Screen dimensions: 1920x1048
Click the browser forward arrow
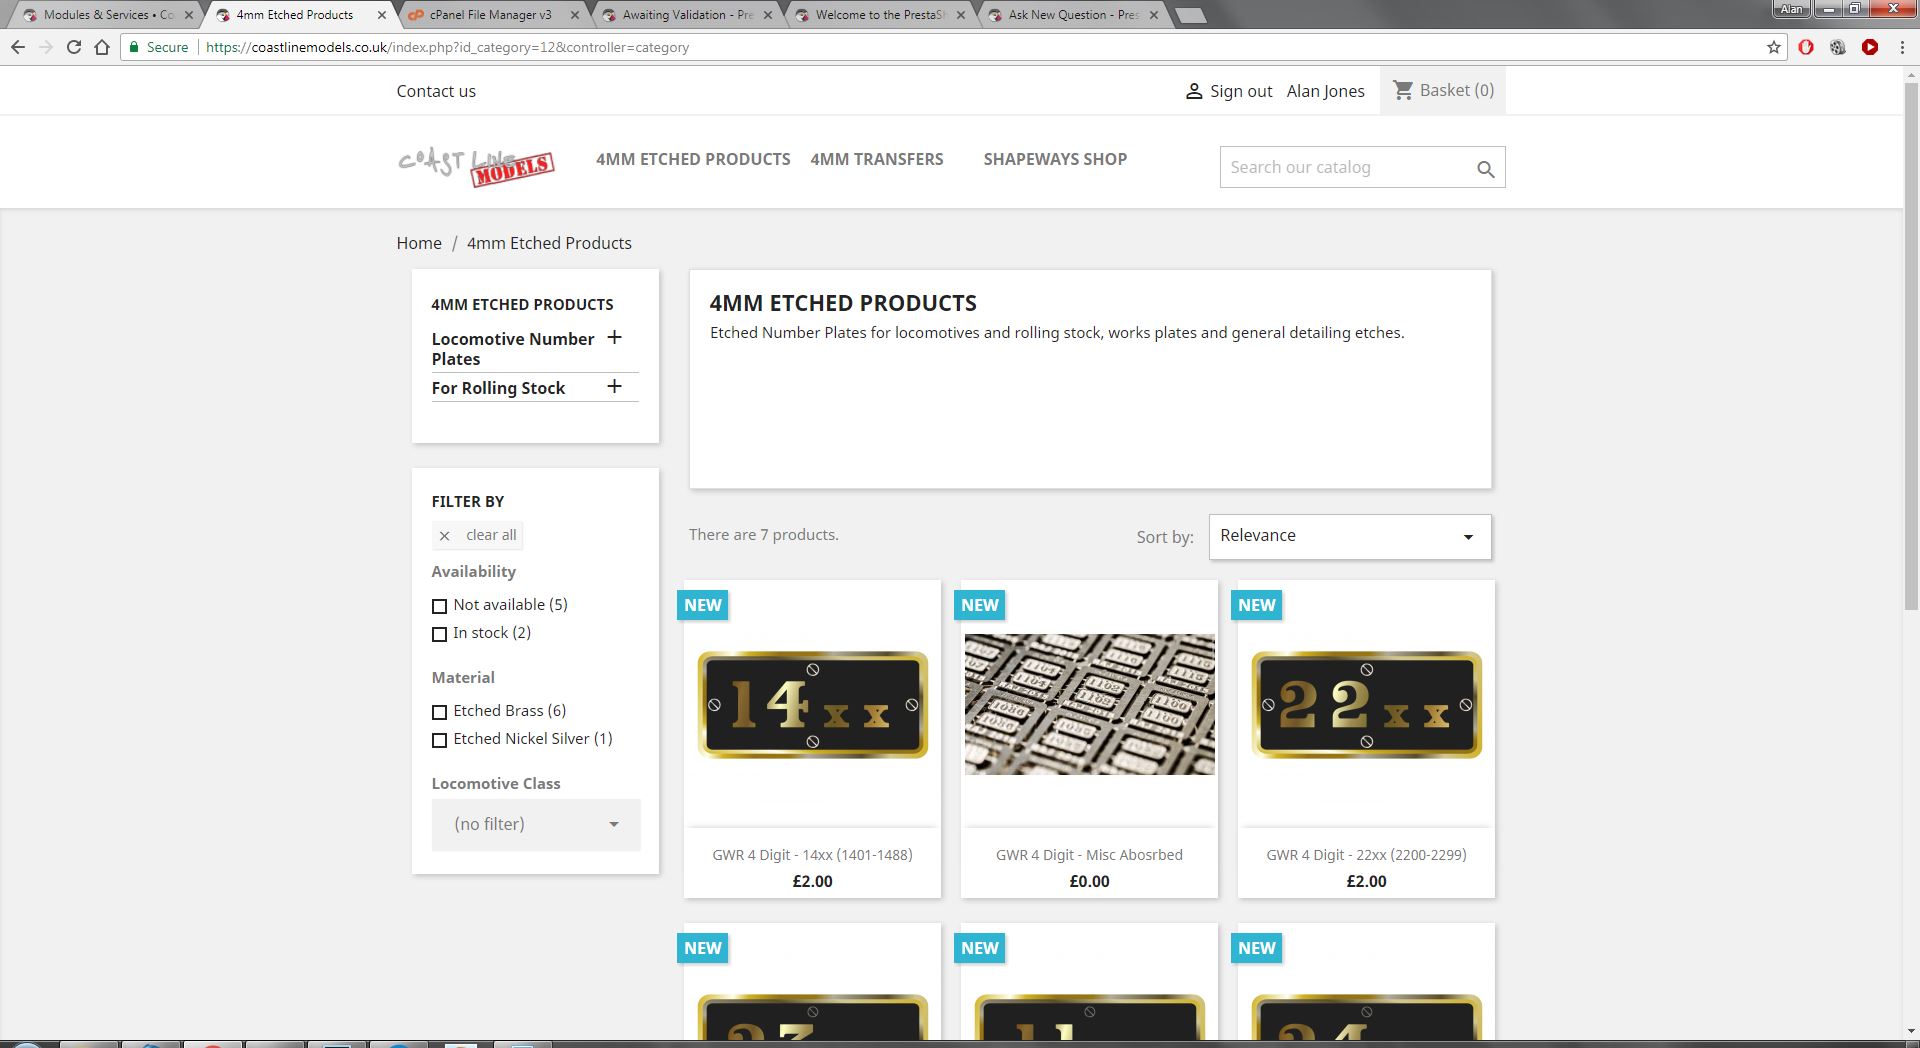pyautogui.click(x=46, y=47)
